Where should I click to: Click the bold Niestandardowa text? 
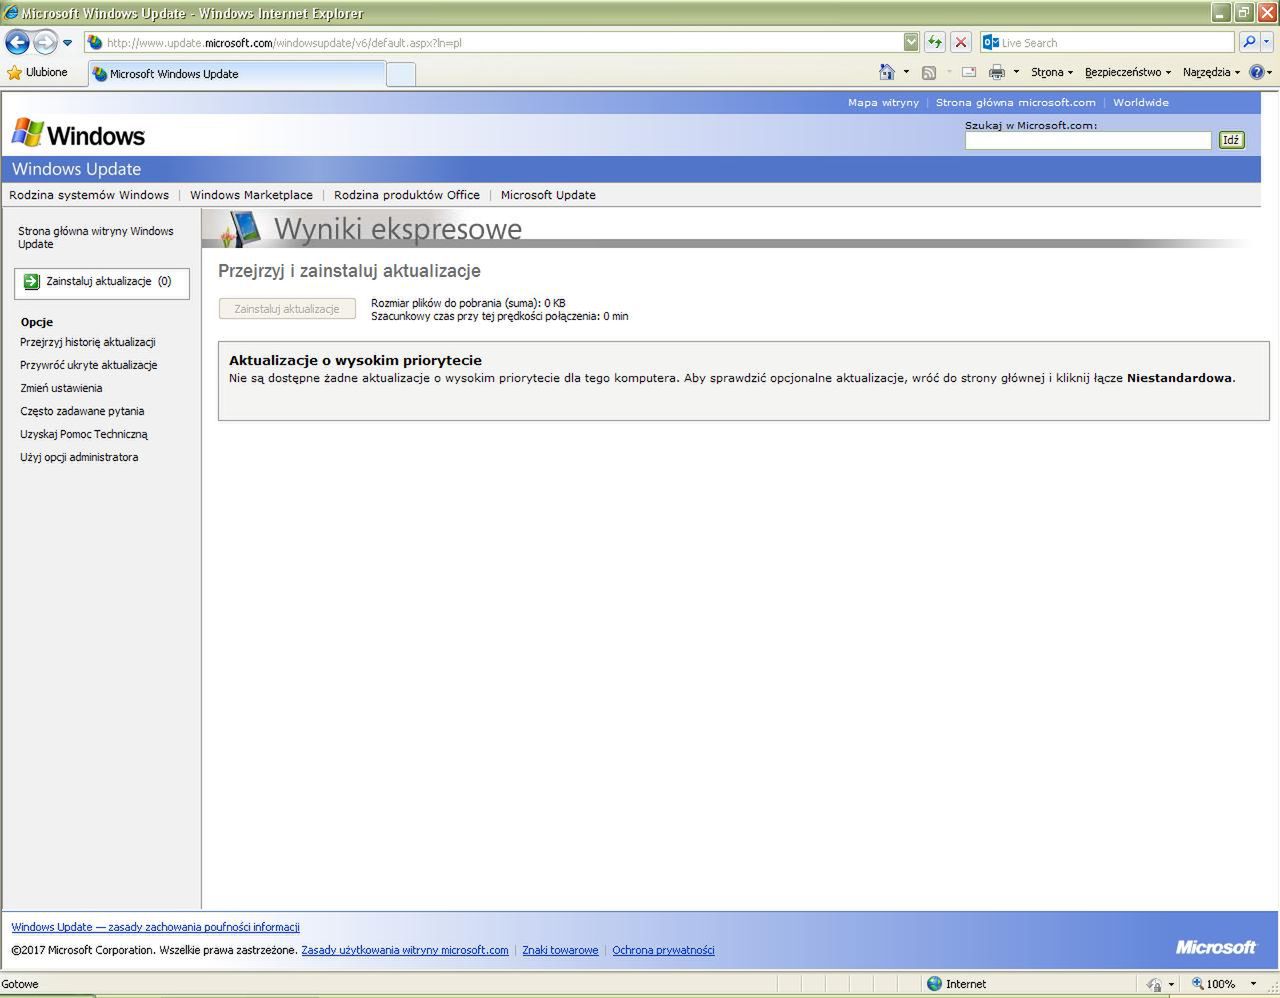pos(1179,378)
